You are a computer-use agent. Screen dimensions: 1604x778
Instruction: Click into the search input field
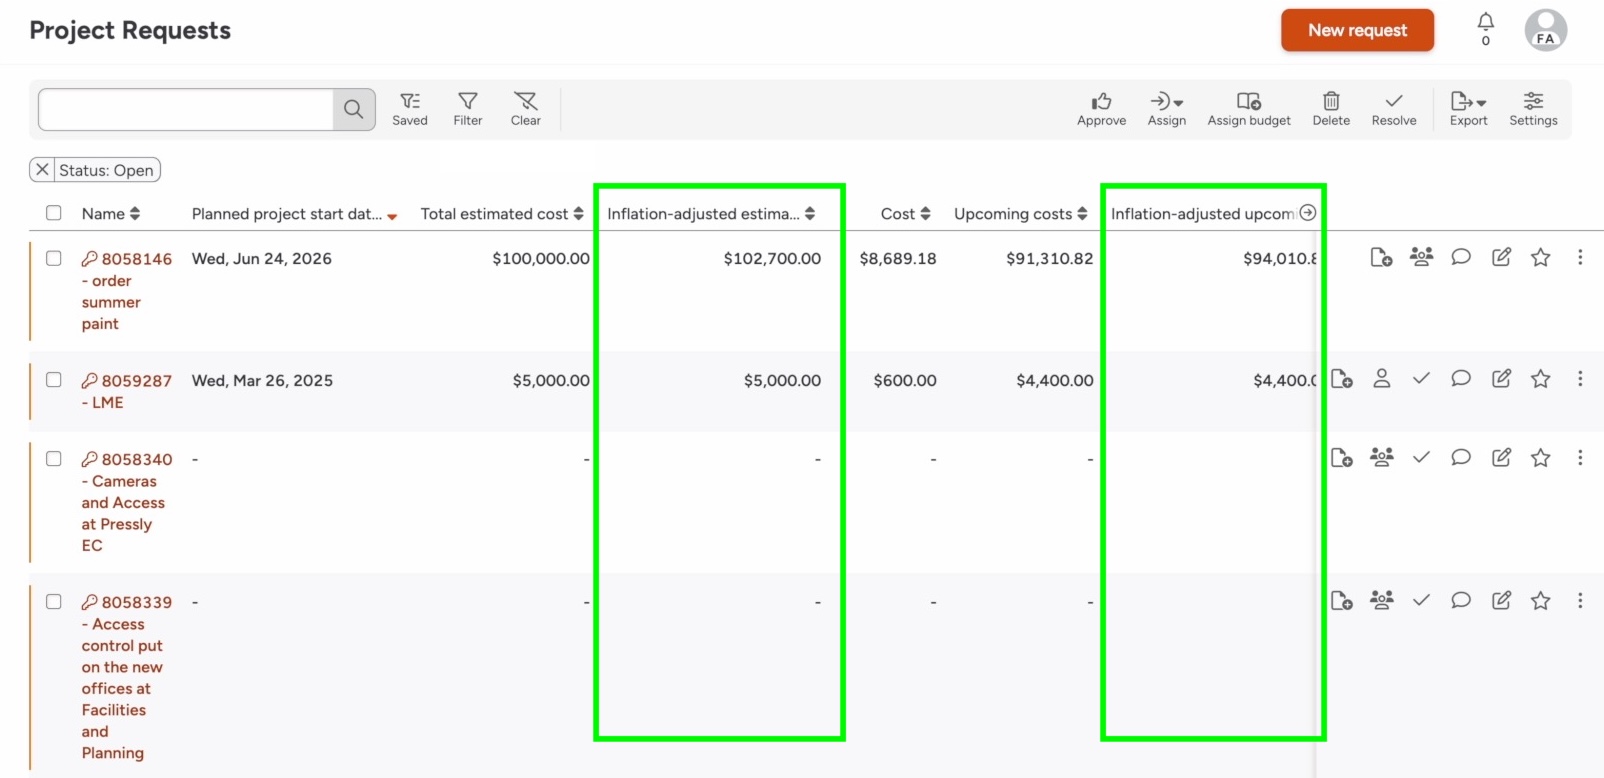[186, 109]
